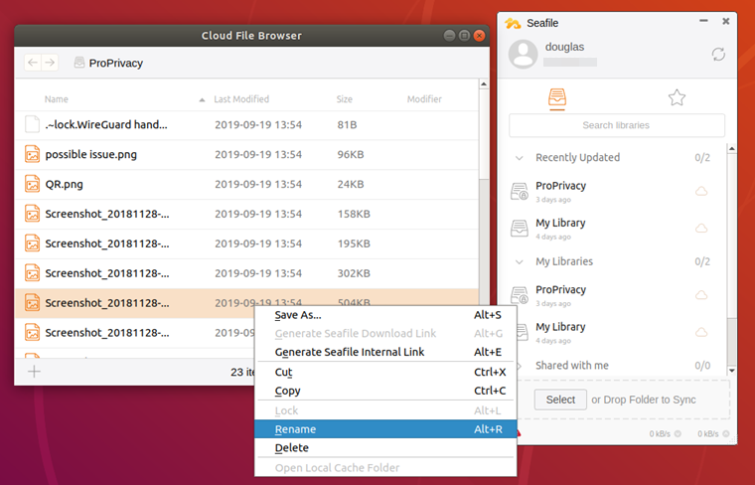The width and height of the screenshot is (755, 485).
Task: Click cloud icon beside My Library under Recently Updated
Action: [x=702, y=228]
